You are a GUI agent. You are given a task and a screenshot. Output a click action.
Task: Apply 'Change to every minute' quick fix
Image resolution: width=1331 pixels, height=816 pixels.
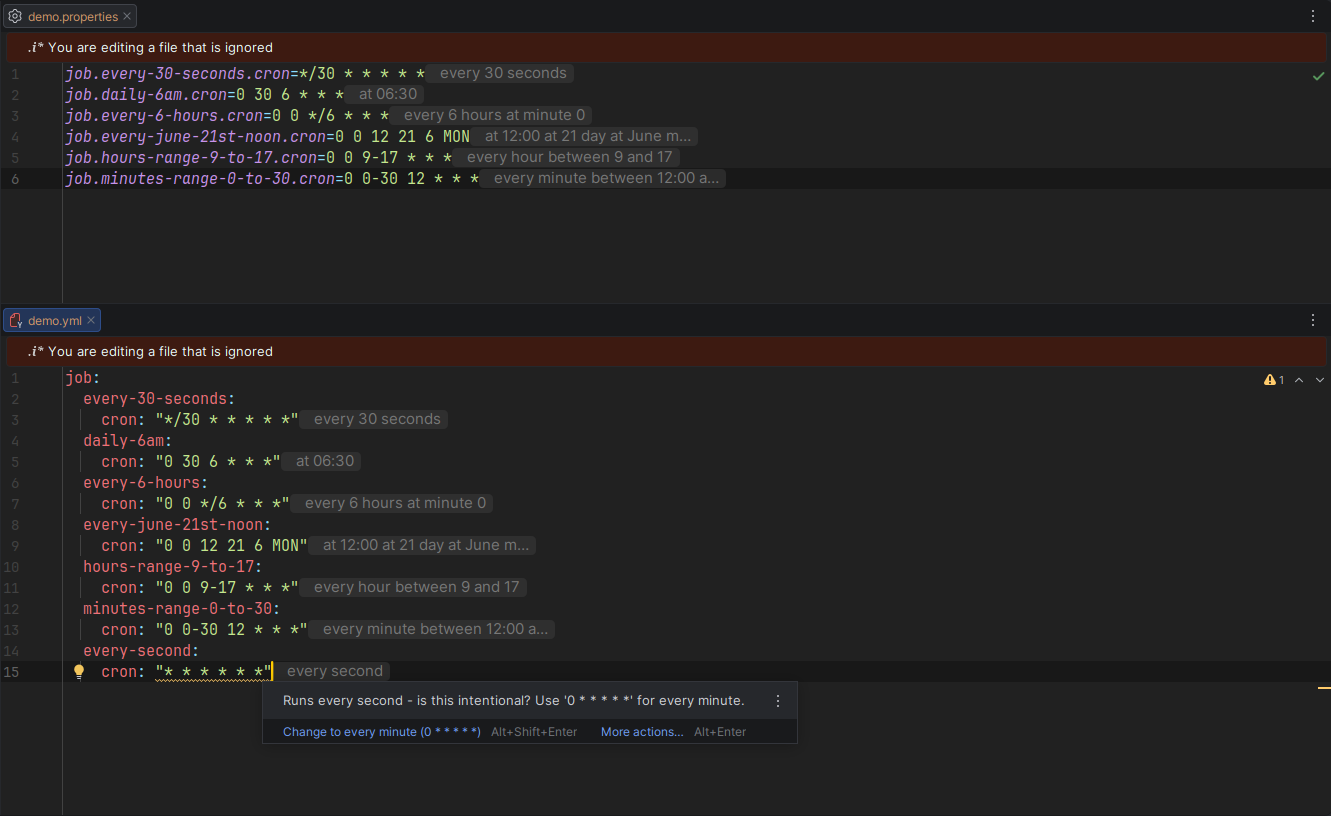[x=381, y=732]
